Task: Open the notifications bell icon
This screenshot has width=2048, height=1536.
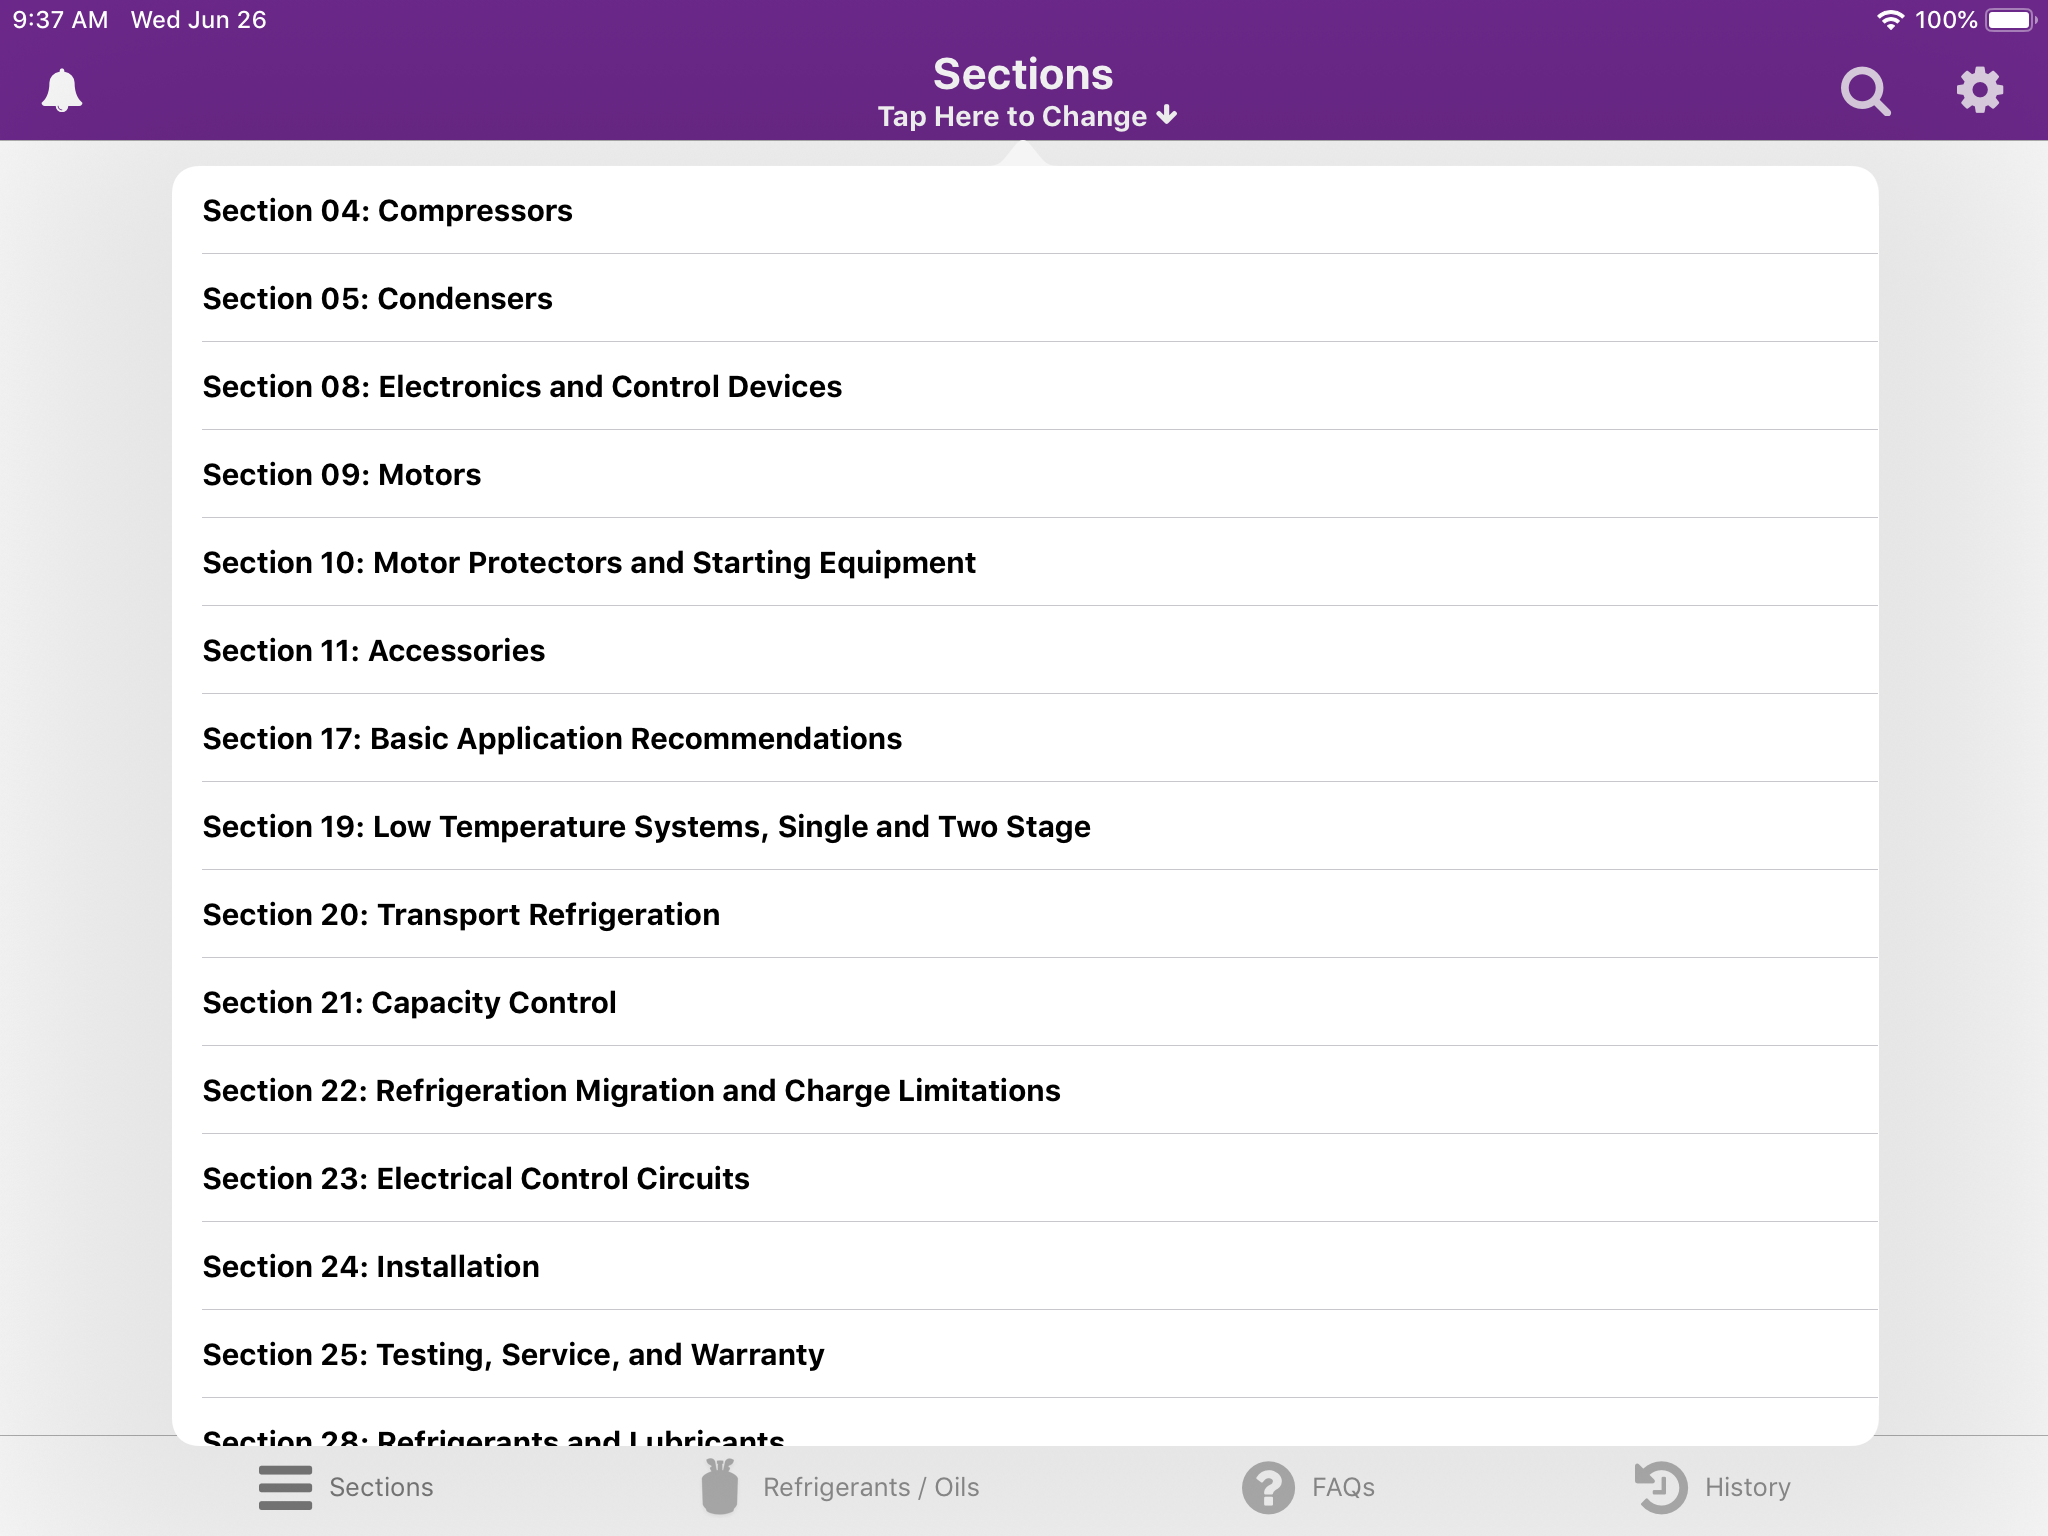Action: (x=61, y=89)
